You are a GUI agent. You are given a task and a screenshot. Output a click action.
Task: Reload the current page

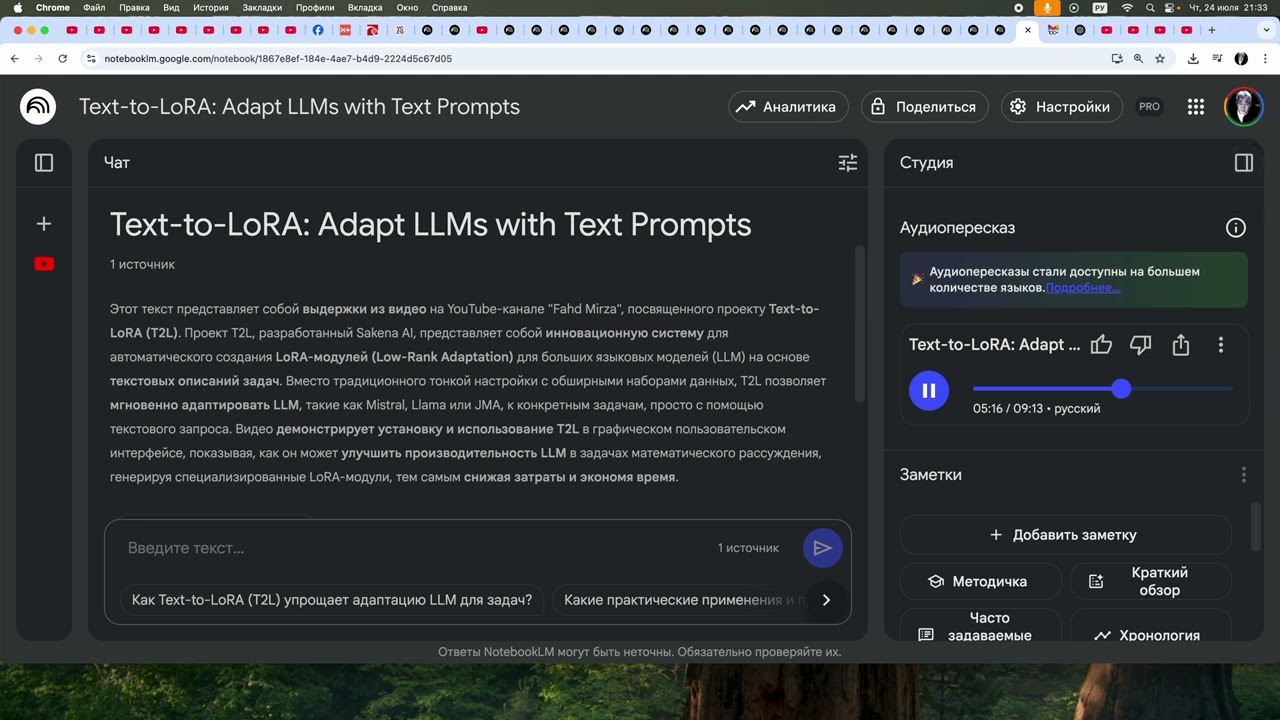62,59
